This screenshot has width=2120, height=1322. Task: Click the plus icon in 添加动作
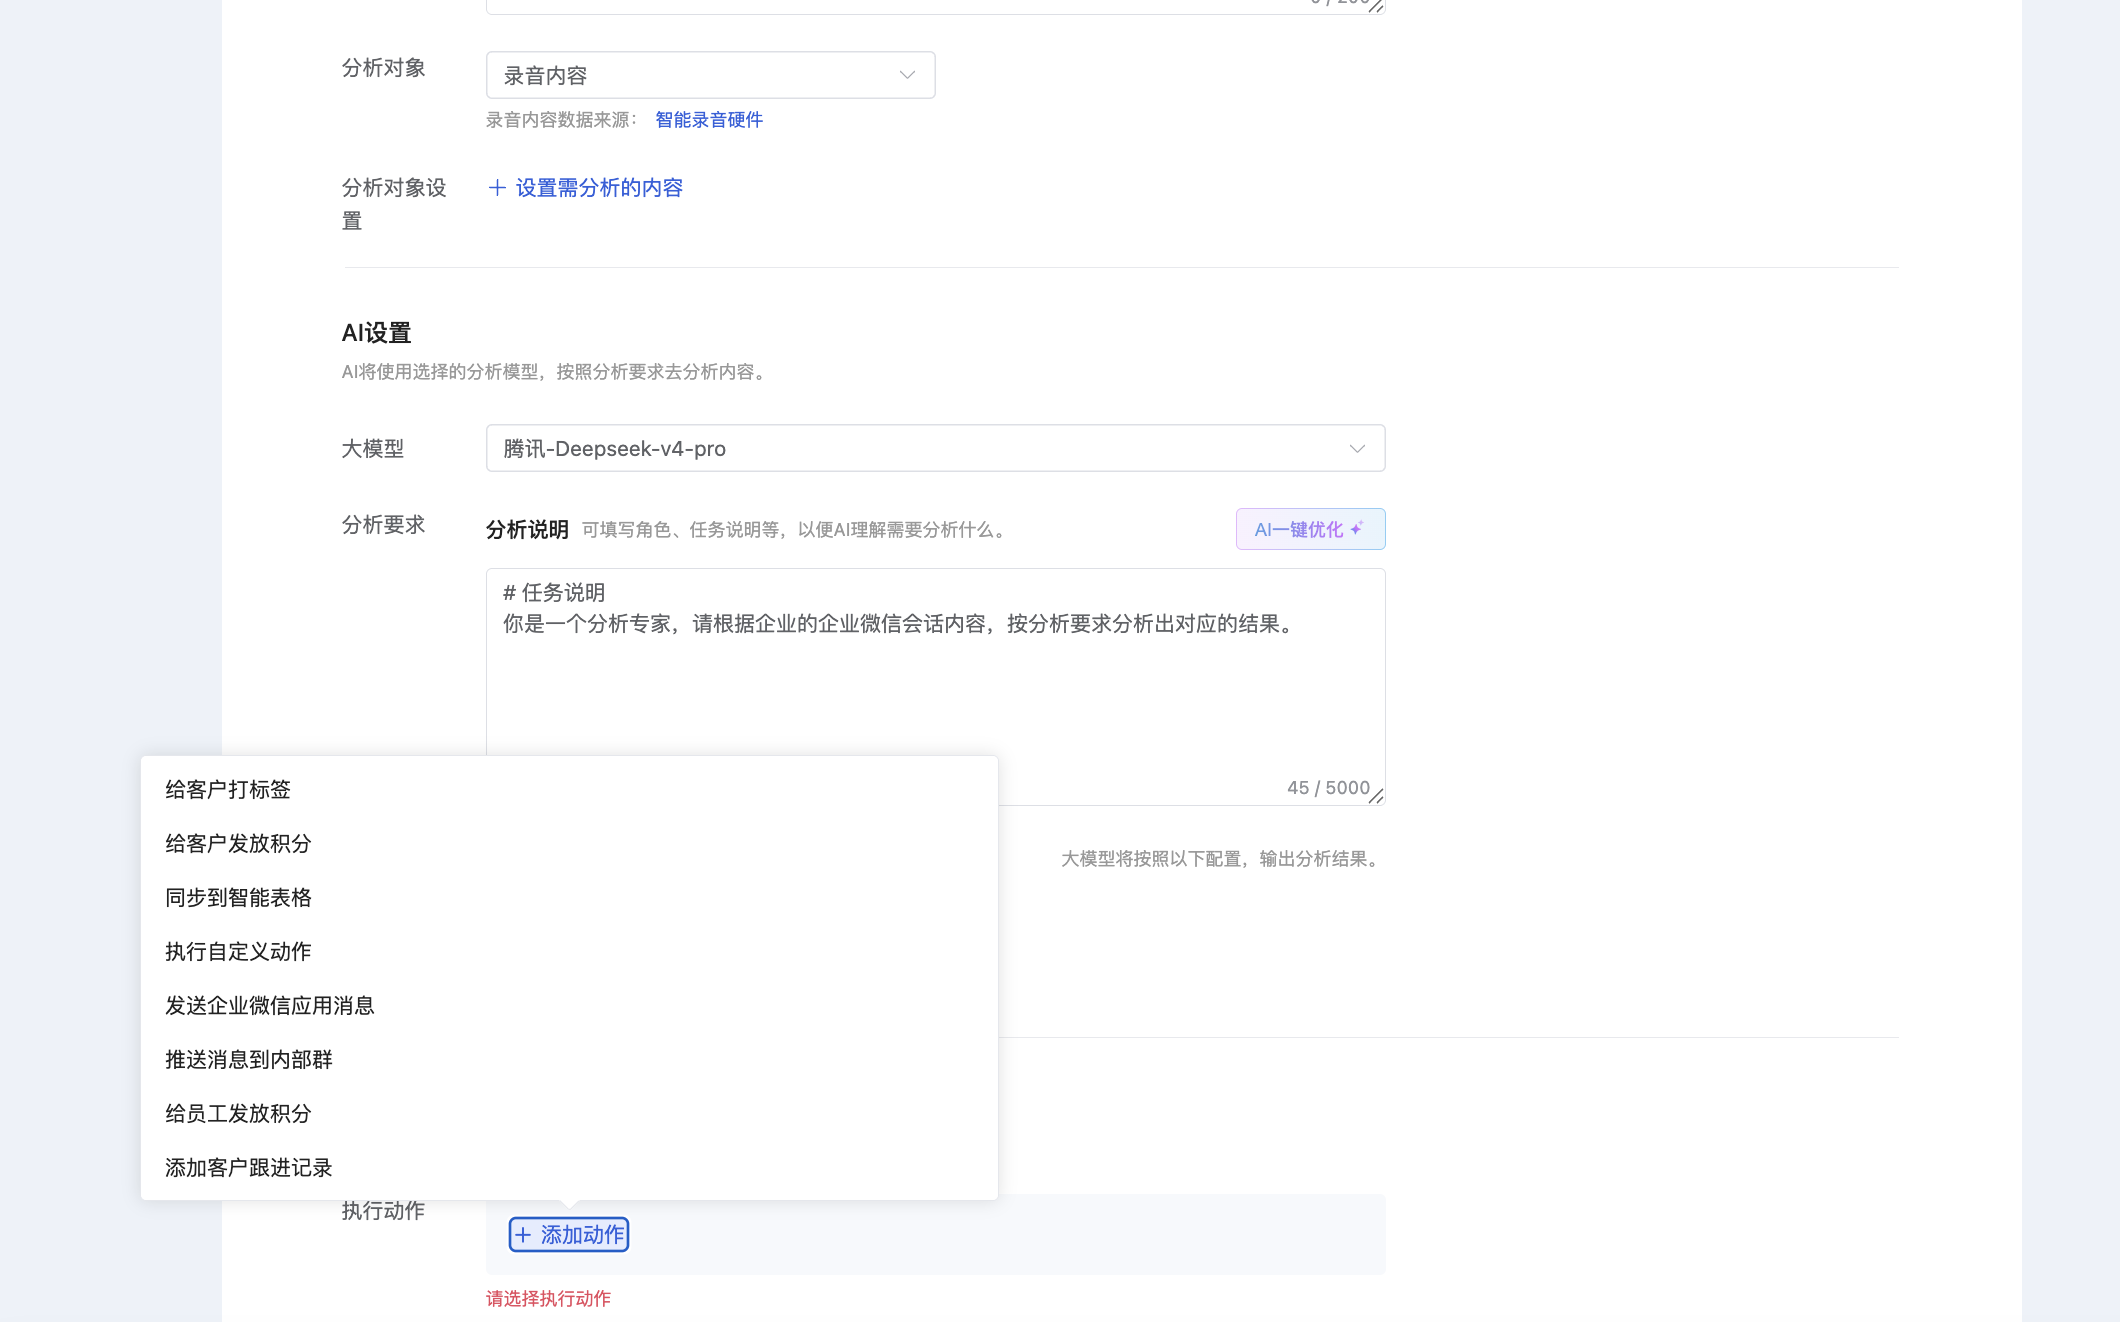coord(523,1235)
